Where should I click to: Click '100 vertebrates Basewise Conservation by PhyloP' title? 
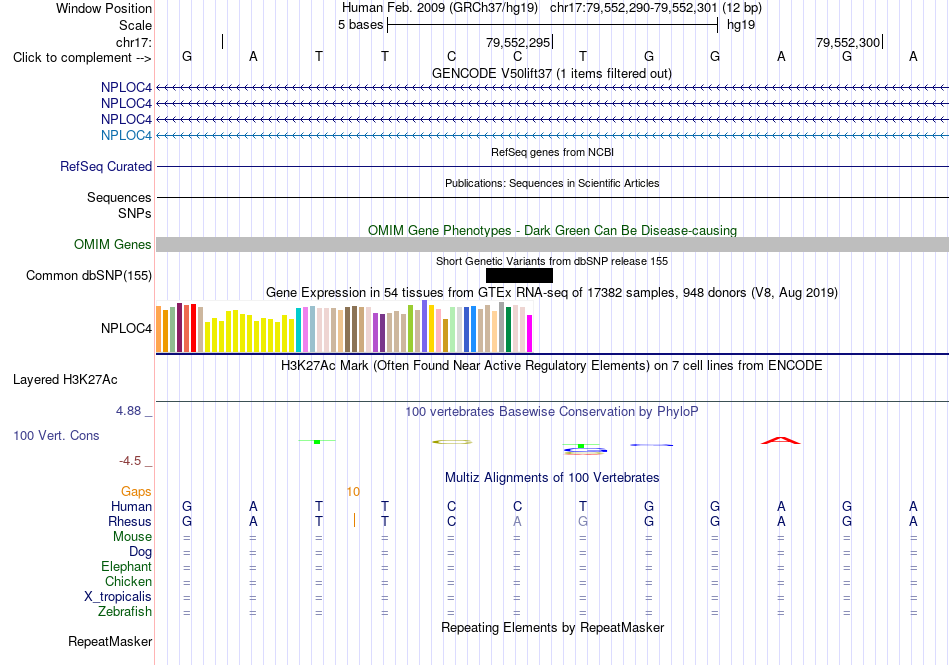[x=552, y=412]
